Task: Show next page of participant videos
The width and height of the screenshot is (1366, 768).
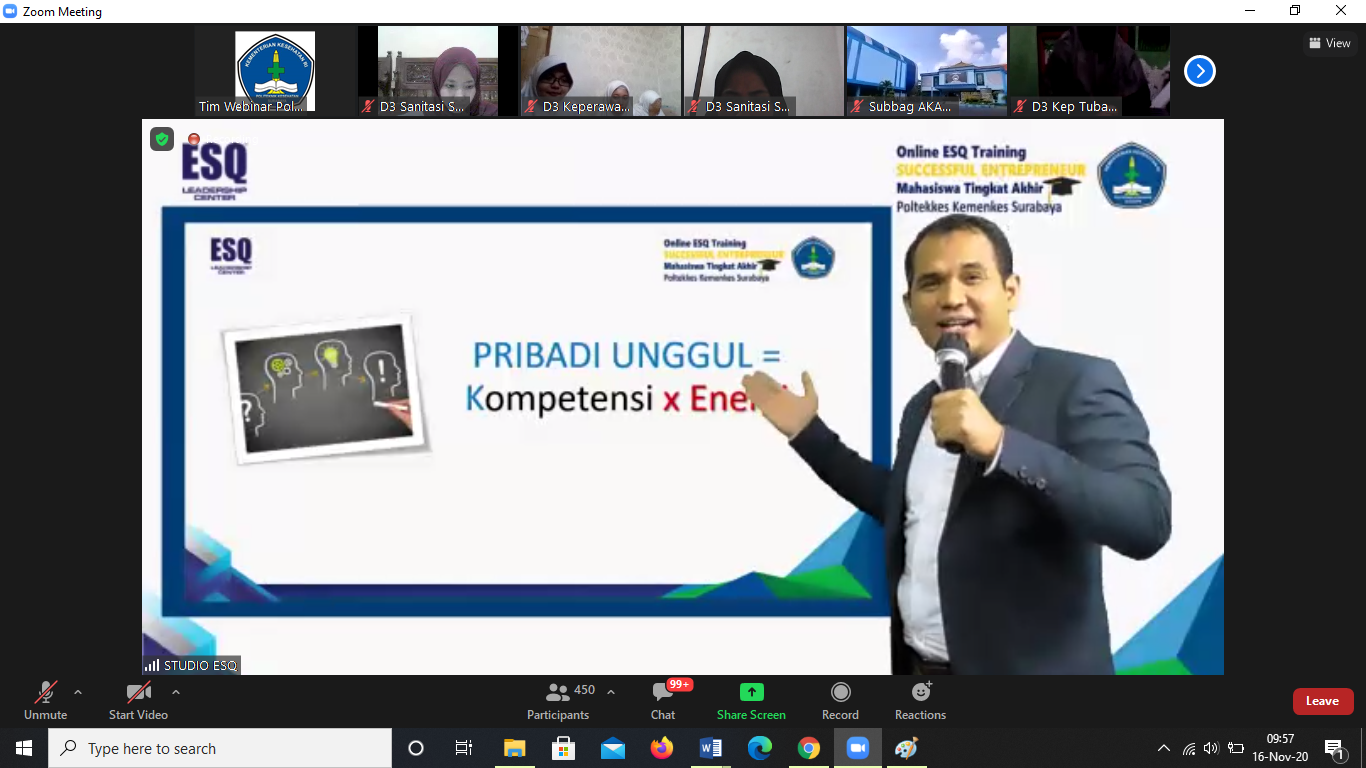Action: [1199, 71]
